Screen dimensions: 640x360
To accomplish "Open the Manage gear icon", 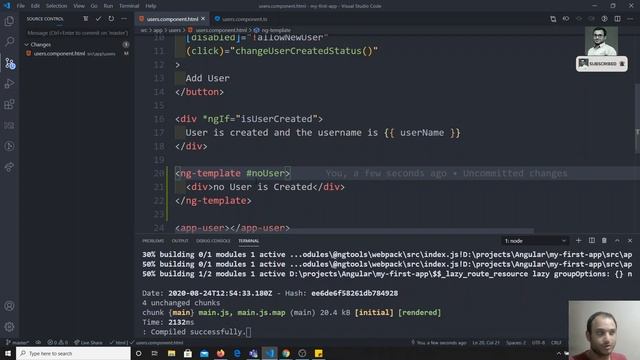I will tap(9, 327).
